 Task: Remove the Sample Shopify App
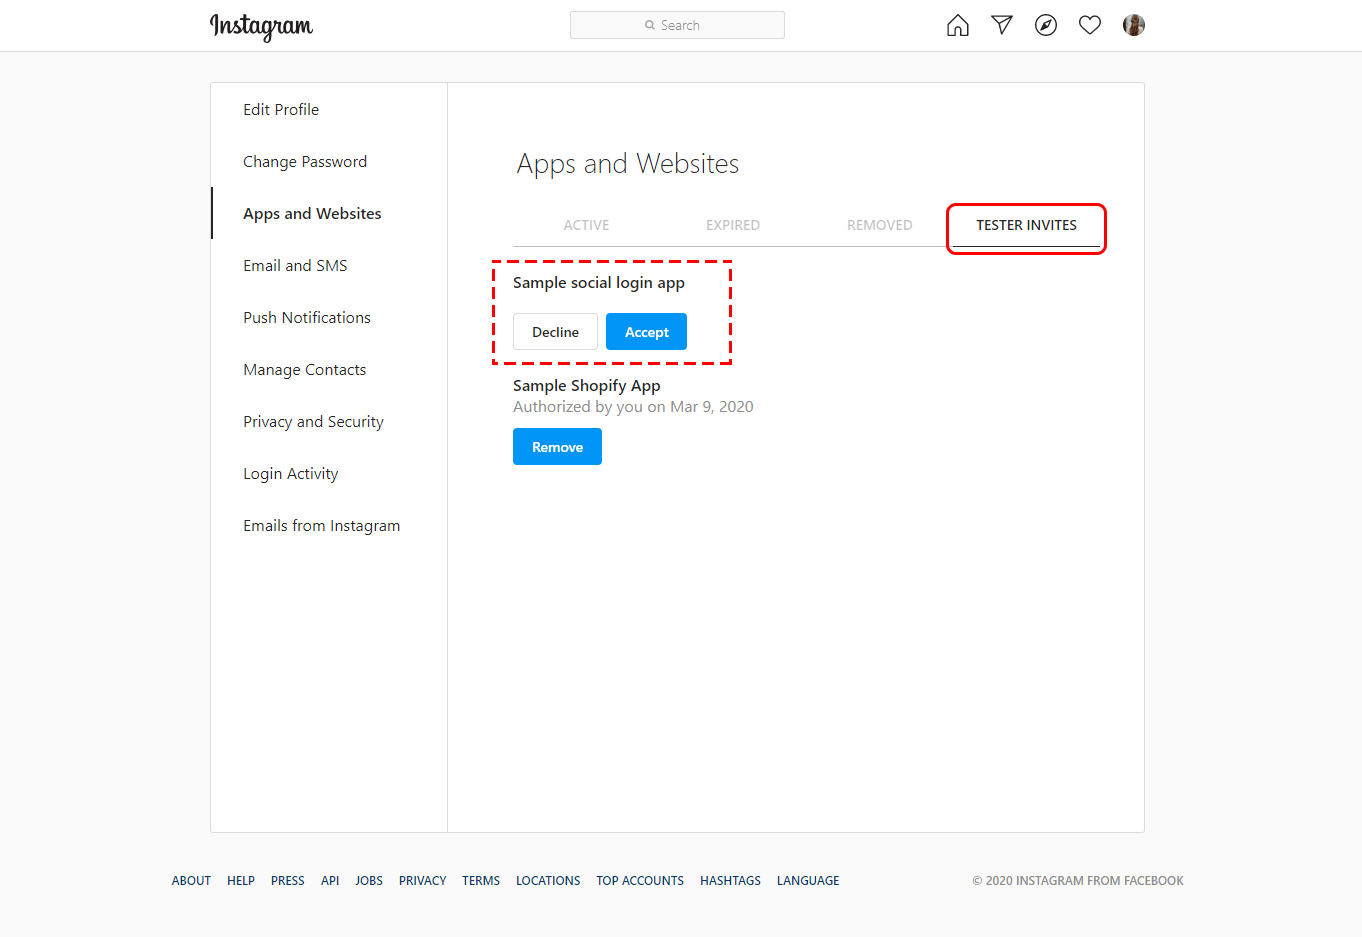[x=557, y=447]
